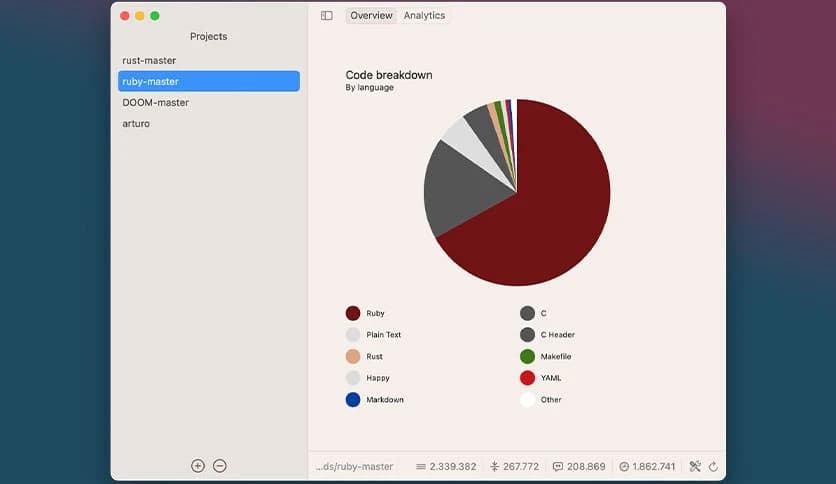This screenshot has width=836, height=484.
Task: Toggle the sidebar panel icon
Action: tap(326, 15)
